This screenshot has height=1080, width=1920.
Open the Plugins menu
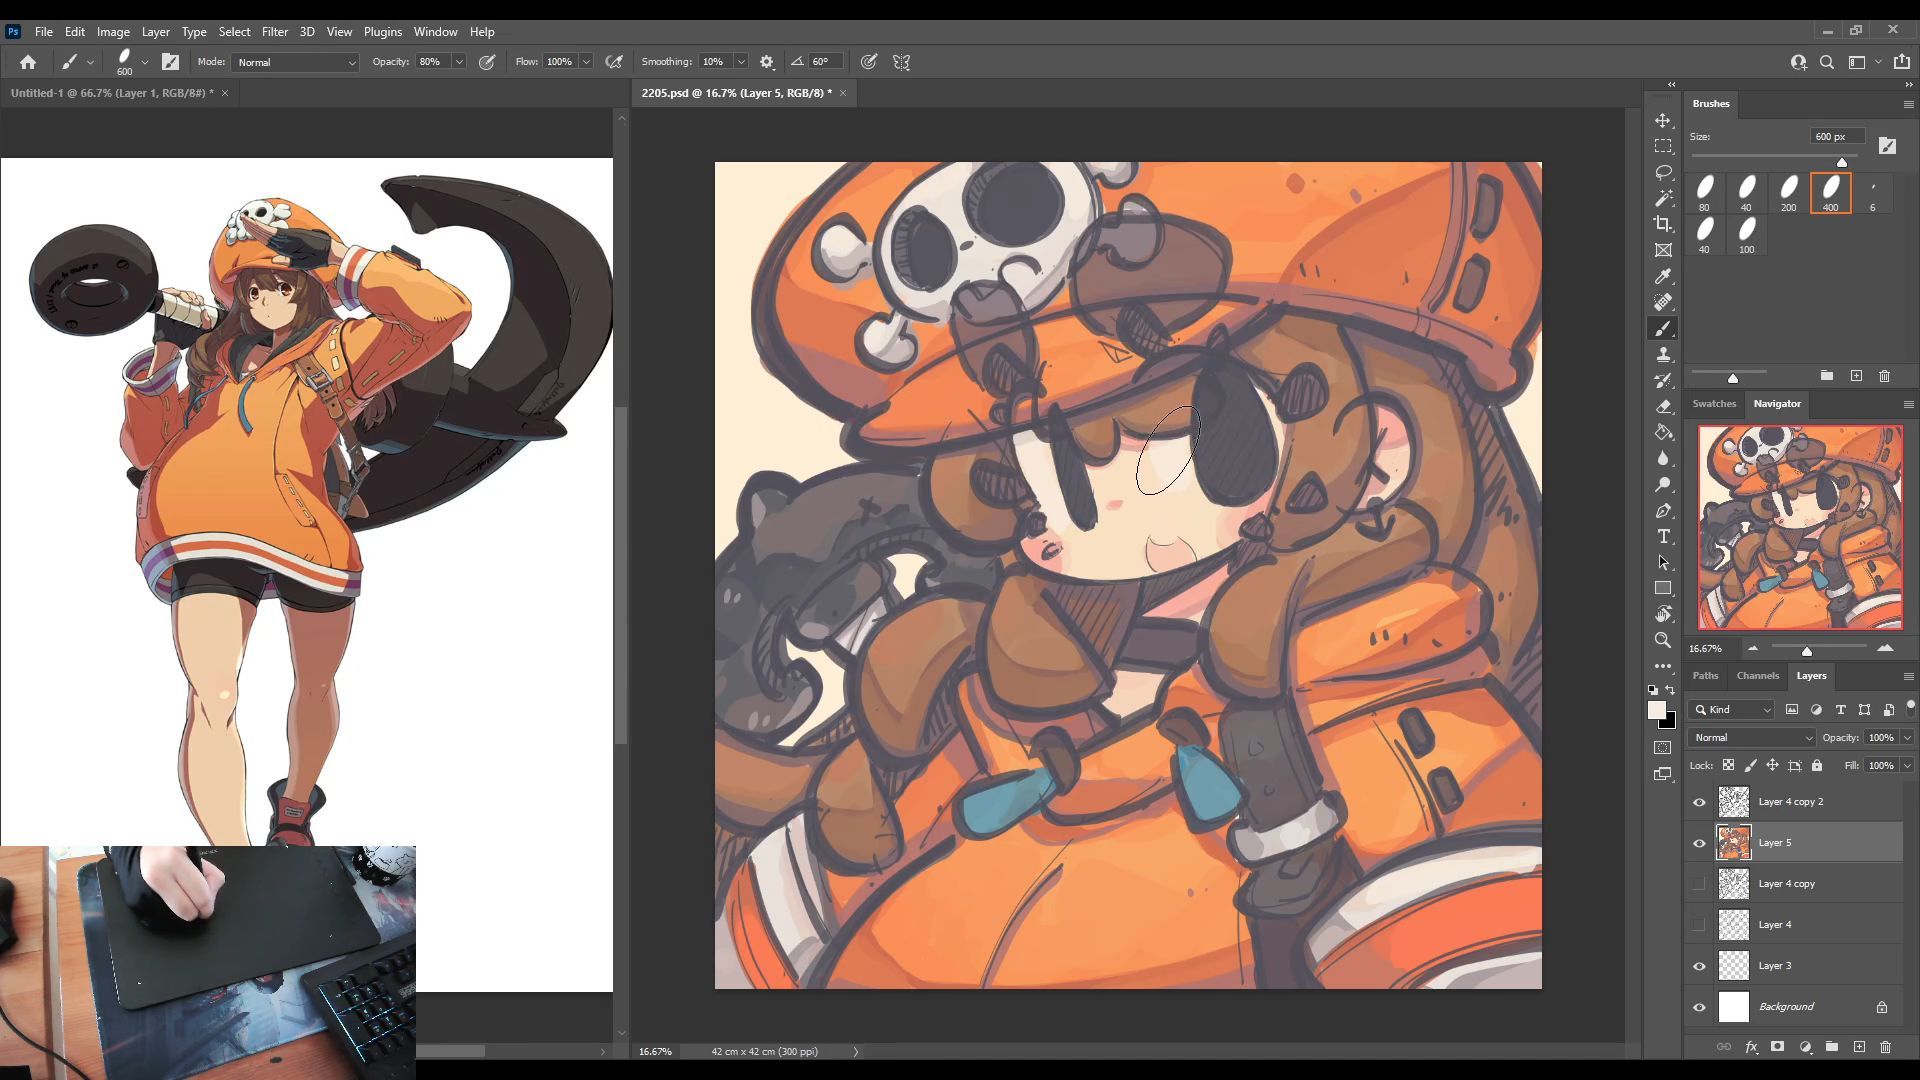click(382, 32)
